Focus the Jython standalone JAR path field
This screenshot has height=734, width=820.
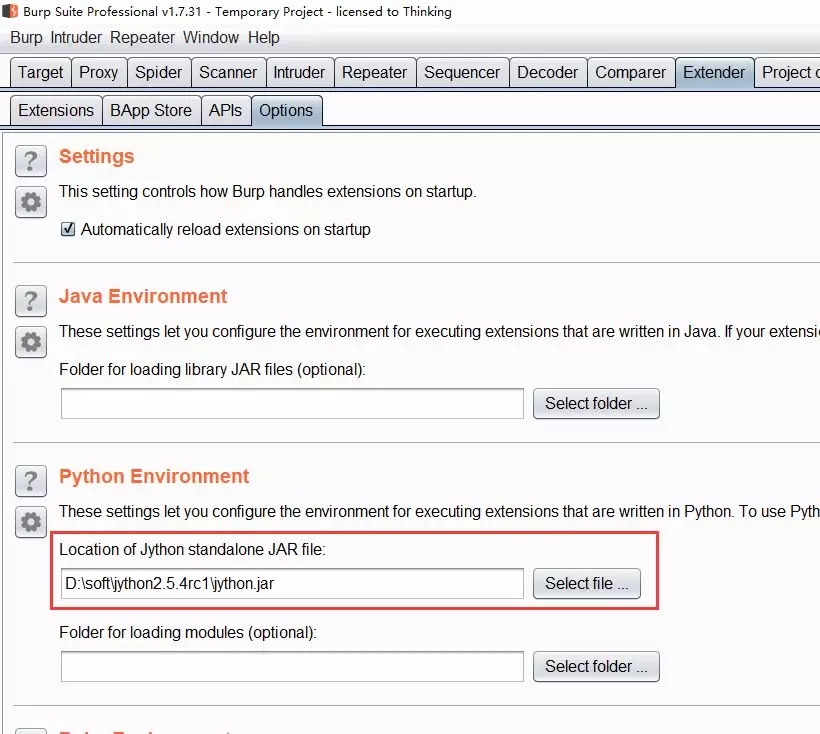[292, 583]
